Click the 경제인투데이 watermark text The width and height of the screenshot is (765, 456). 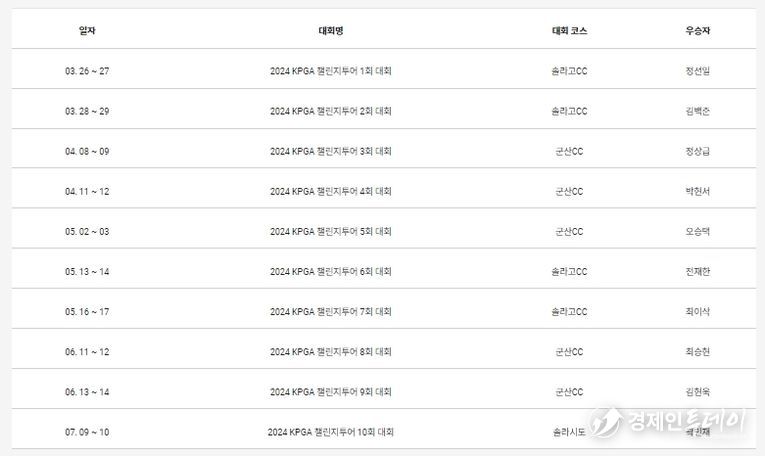pos(687,420)
